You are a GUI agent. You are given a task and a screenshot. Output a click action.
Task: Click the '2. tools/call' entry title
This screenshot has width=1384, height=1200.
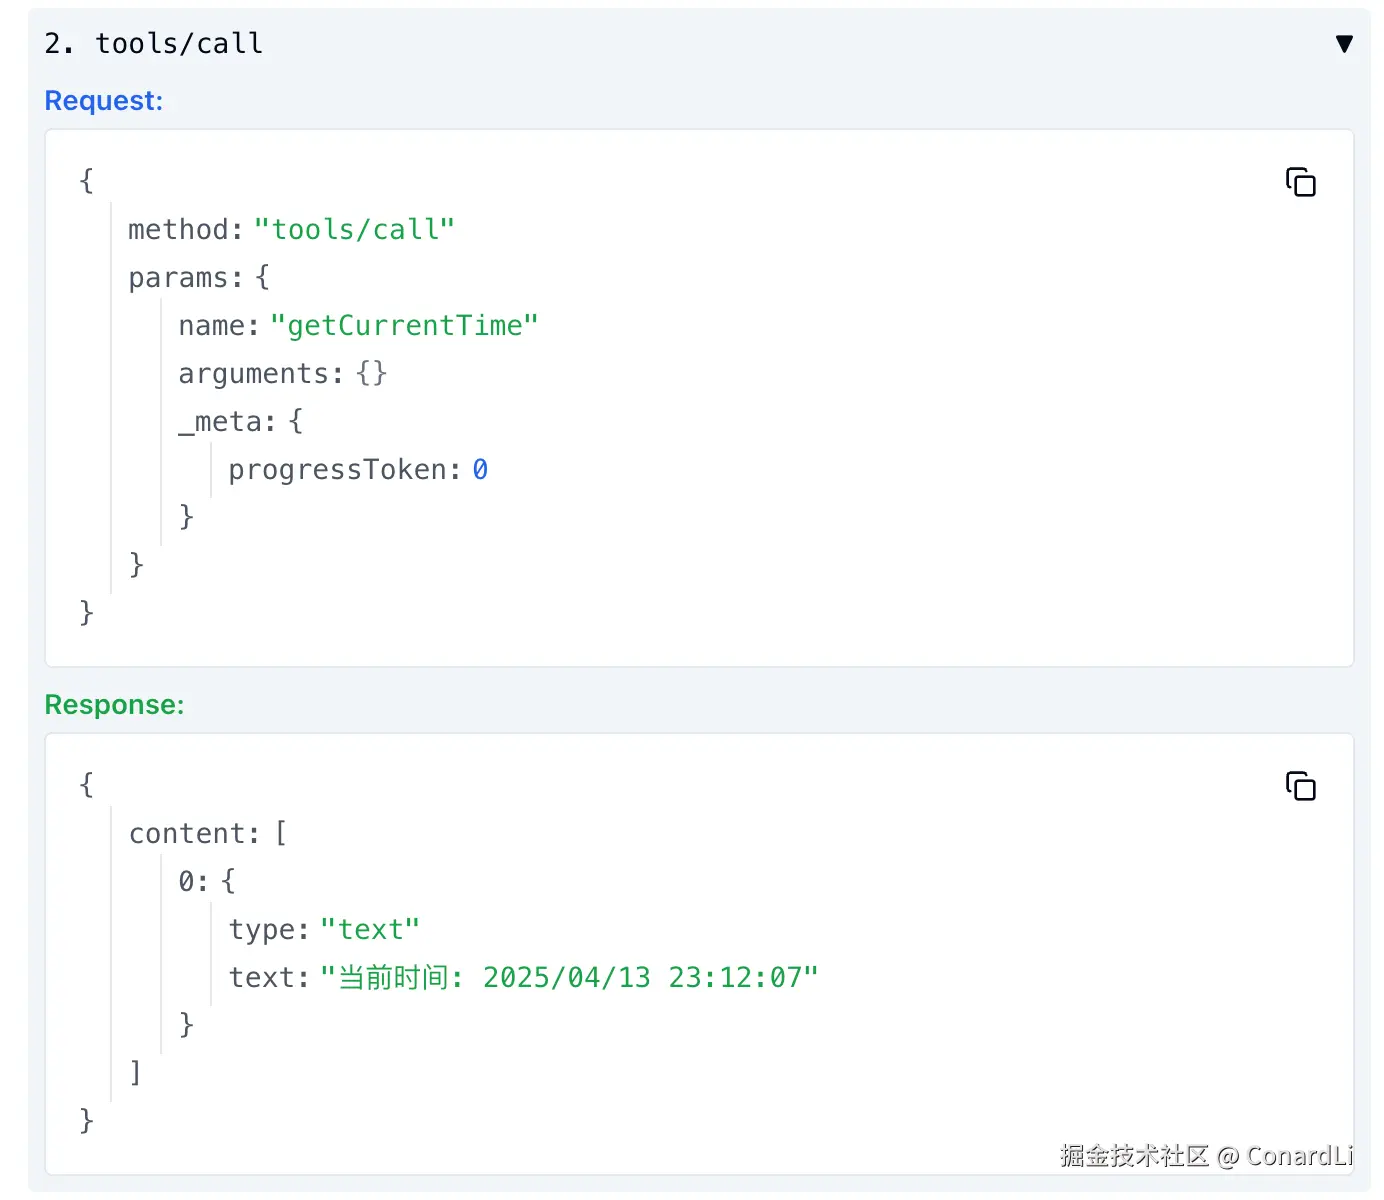point(154,44)
